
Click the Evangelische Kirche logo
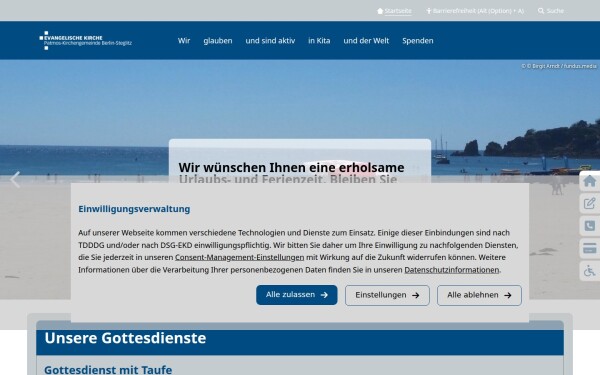(x=86, y=41)
